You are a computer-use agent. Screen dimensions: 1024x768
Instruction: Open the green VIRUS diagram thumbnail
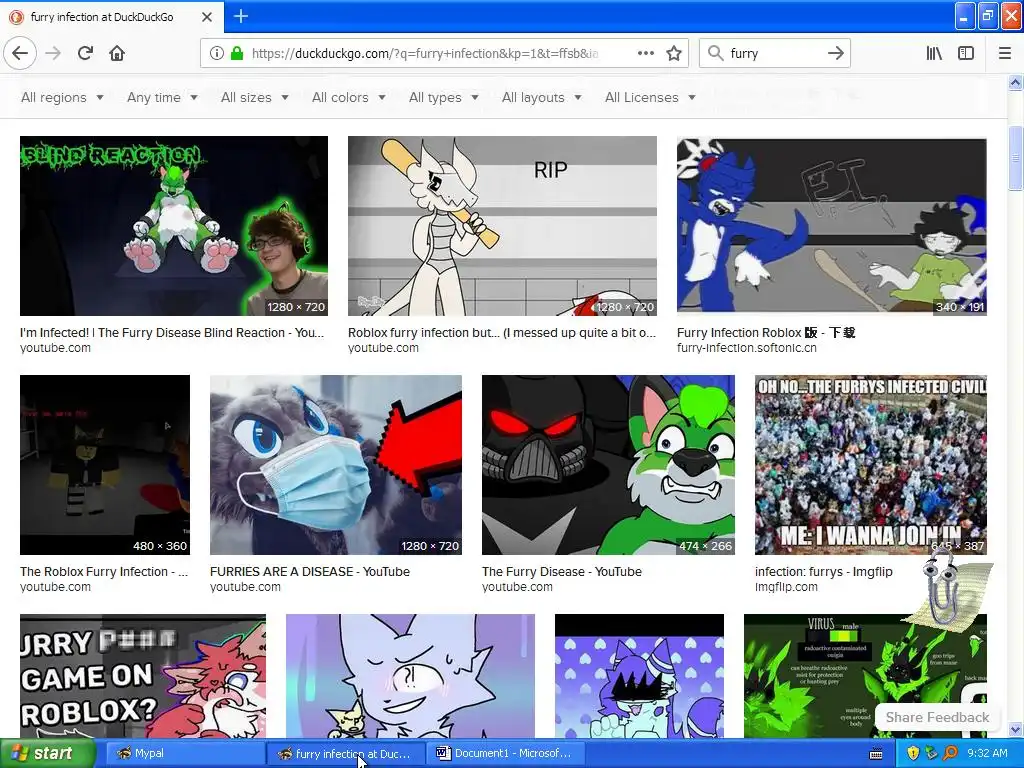pos(865,676)
